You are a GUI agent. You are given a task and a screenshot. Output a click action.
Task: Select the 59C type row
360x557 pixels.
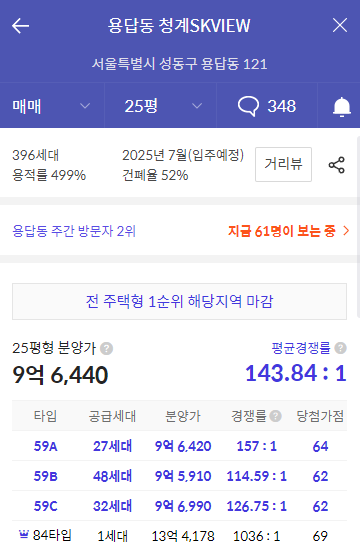(179, 506)
